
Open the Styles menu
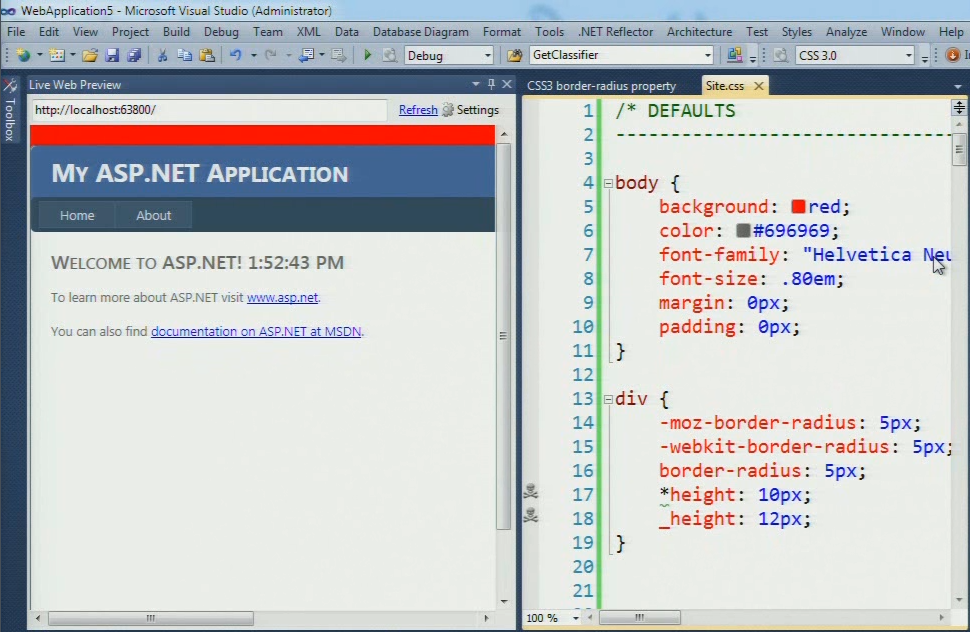[x=796, y=32]
